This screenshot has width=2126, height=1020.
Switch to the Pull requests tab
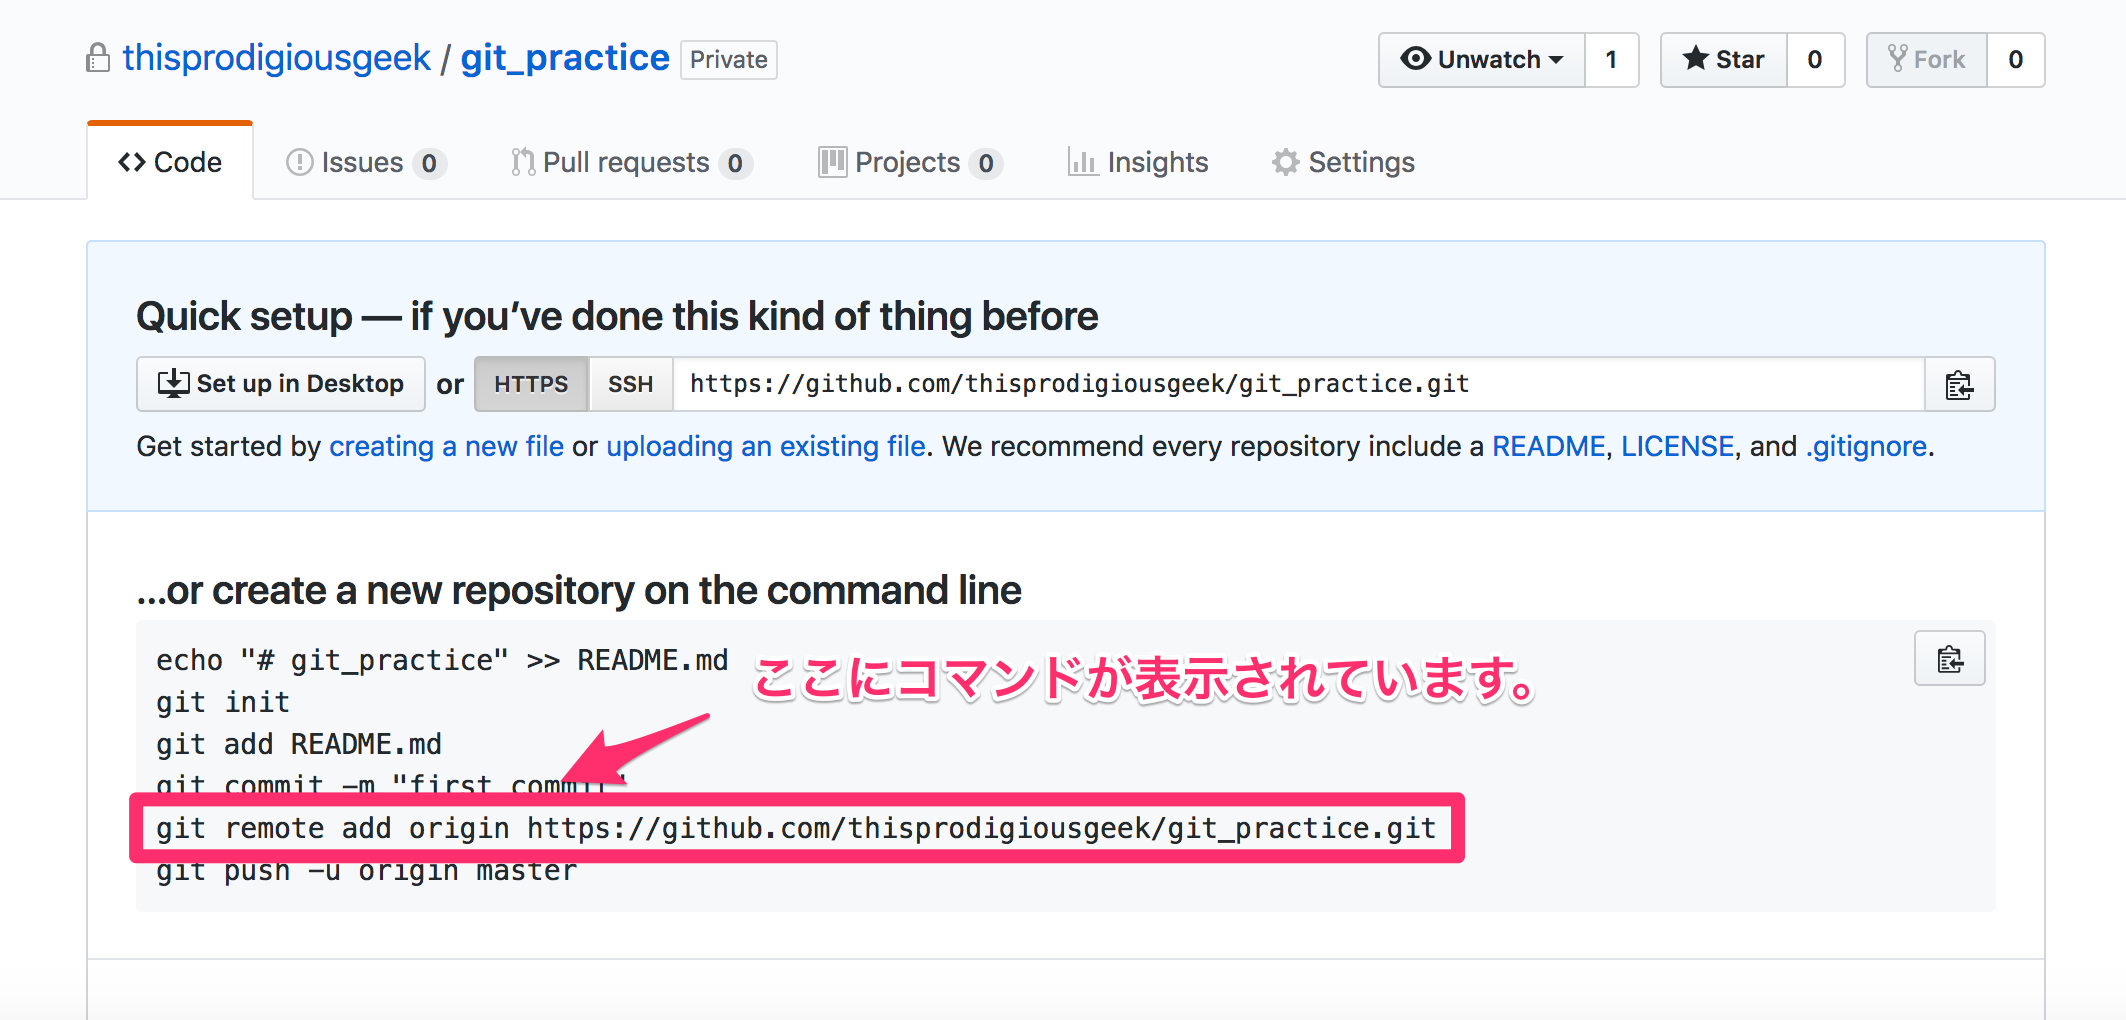tap(630, 162)
